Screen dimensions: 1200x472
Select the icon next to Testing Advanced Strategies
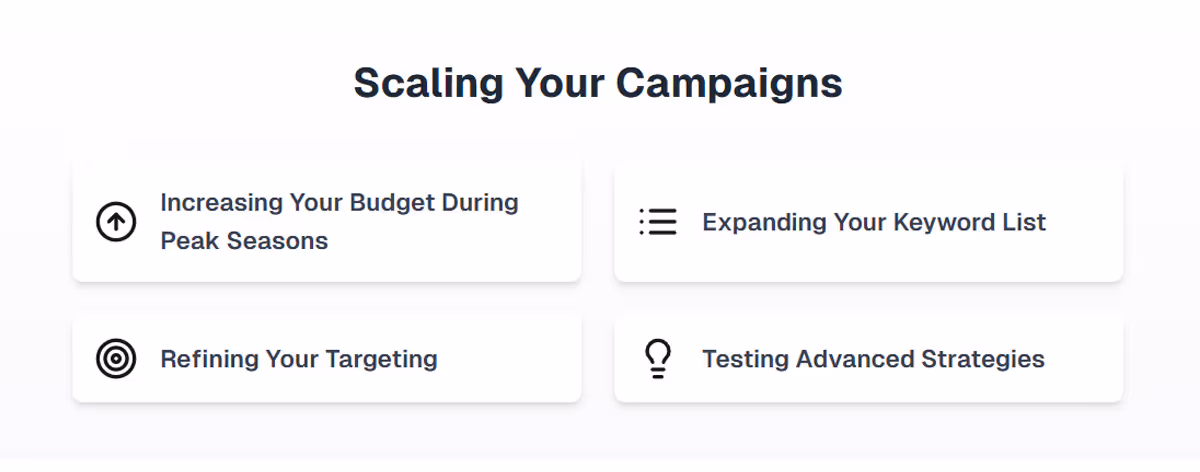click(x=658, y=358)
